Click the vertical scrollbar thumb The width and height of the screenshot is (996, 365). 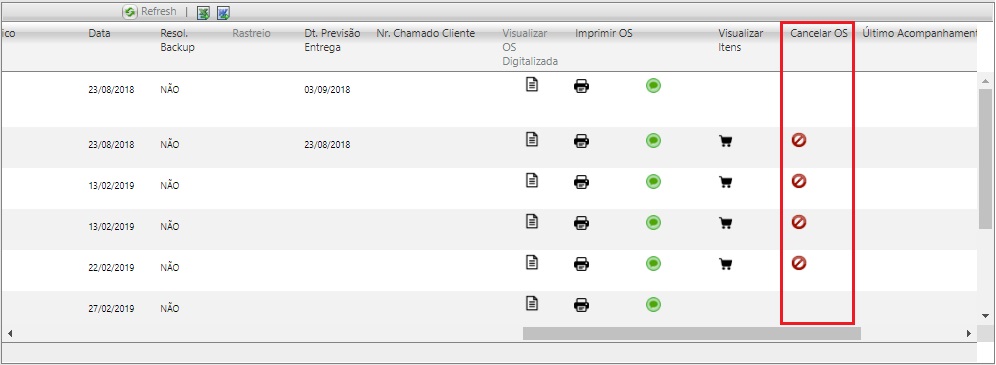click(985, 159)
